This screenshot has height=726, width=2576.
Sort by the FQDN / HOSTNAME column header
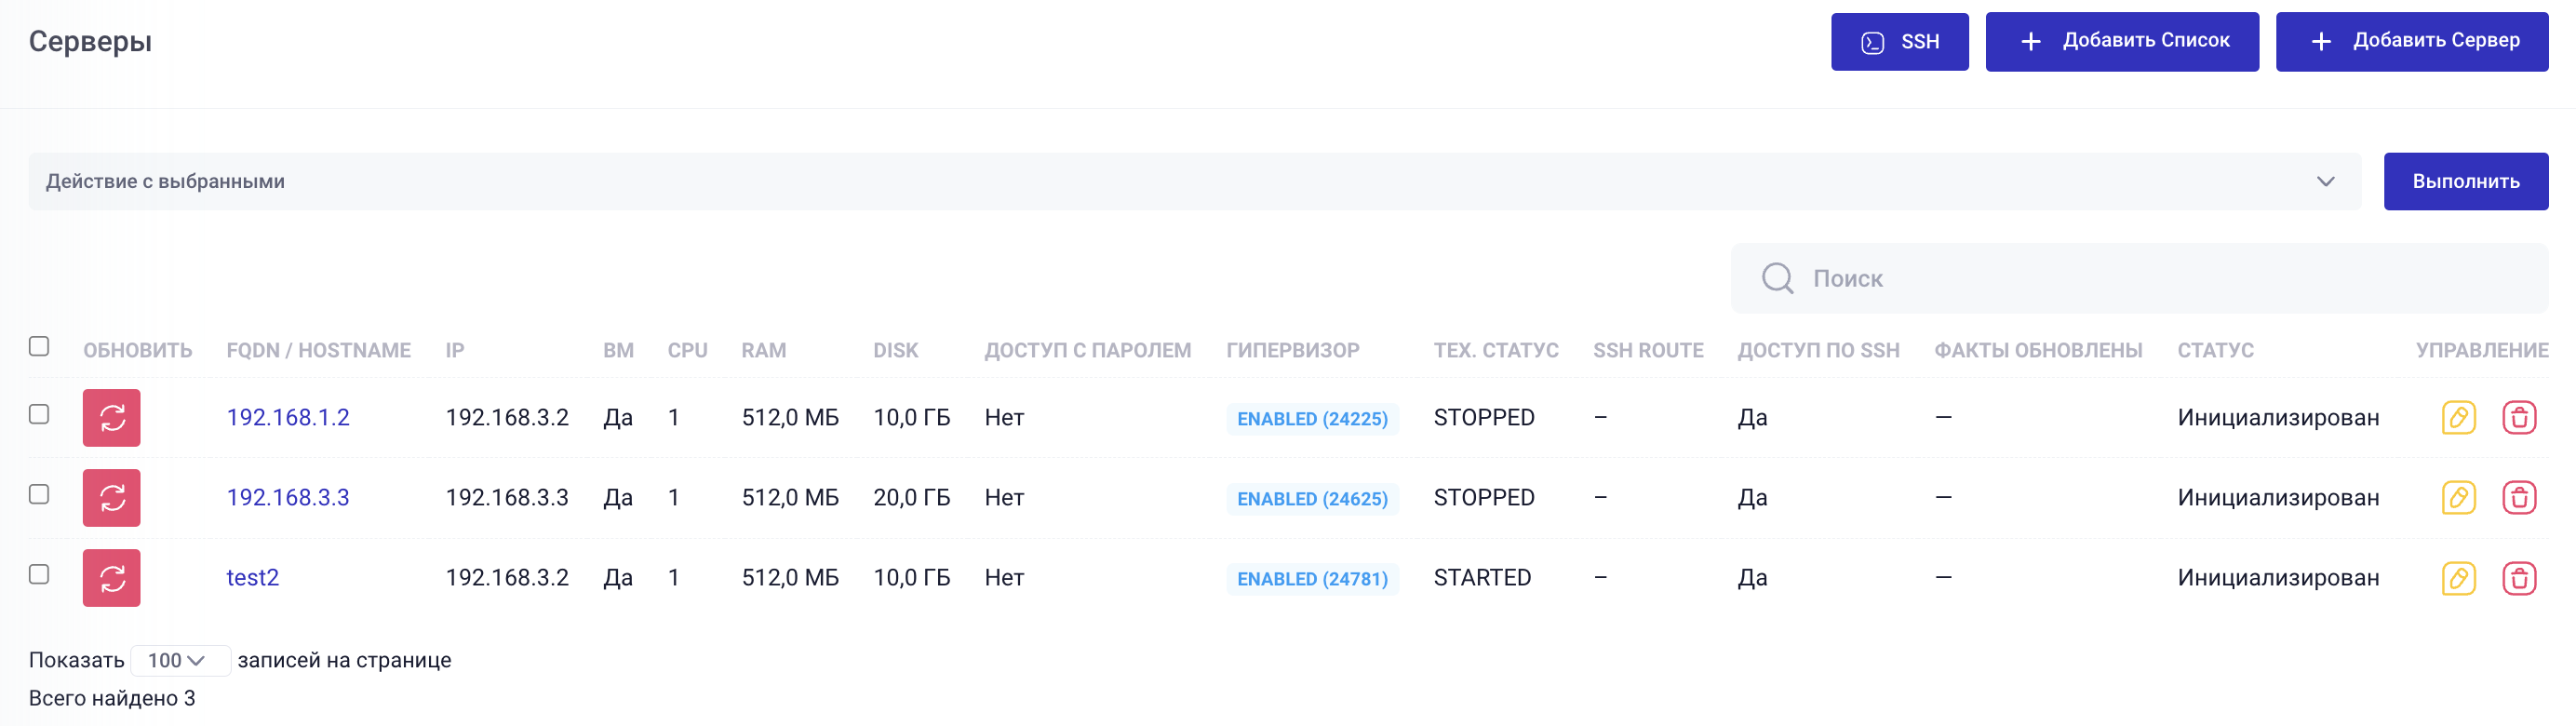pos(318,350)
